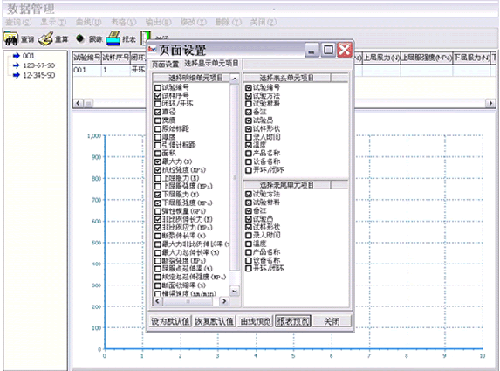Click the 曲线预览 button
500x371 pixels.
255,321
